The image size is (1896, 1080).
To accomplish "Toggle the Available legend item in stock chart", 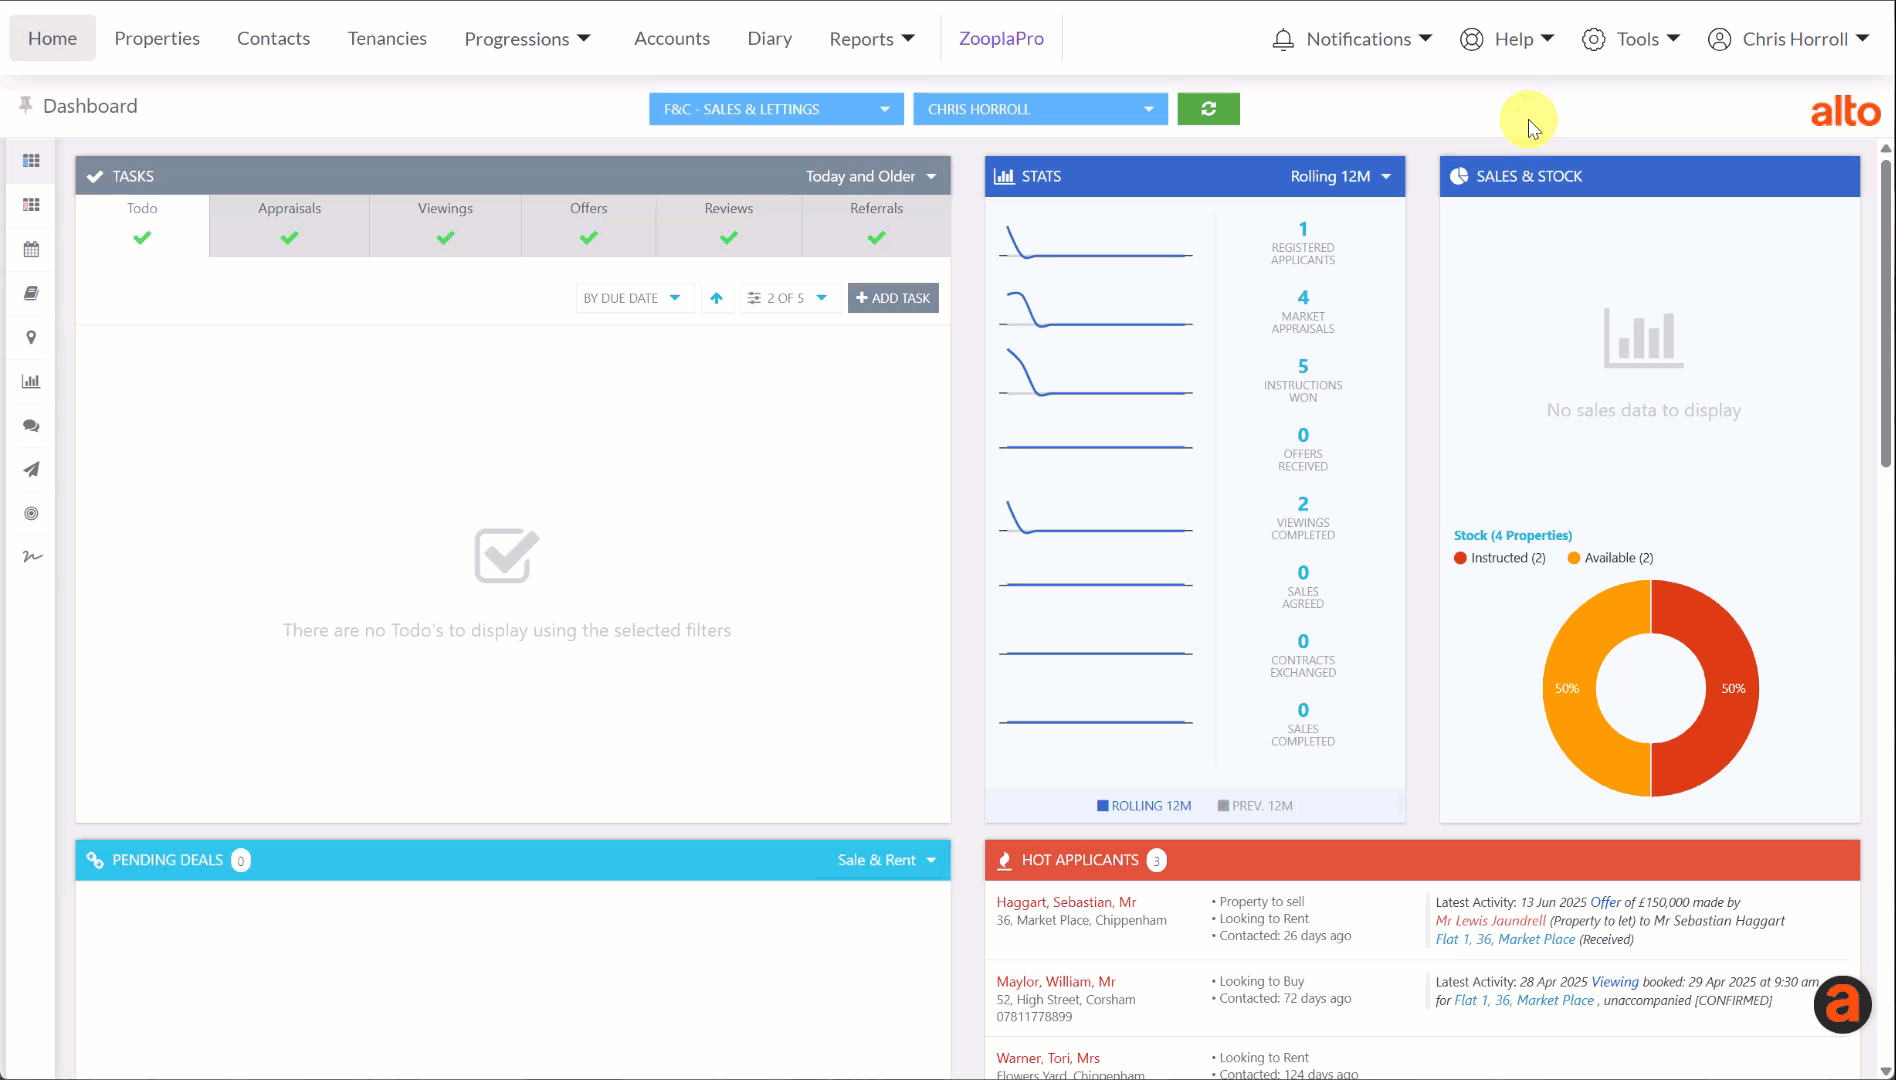I will 1610,558.
